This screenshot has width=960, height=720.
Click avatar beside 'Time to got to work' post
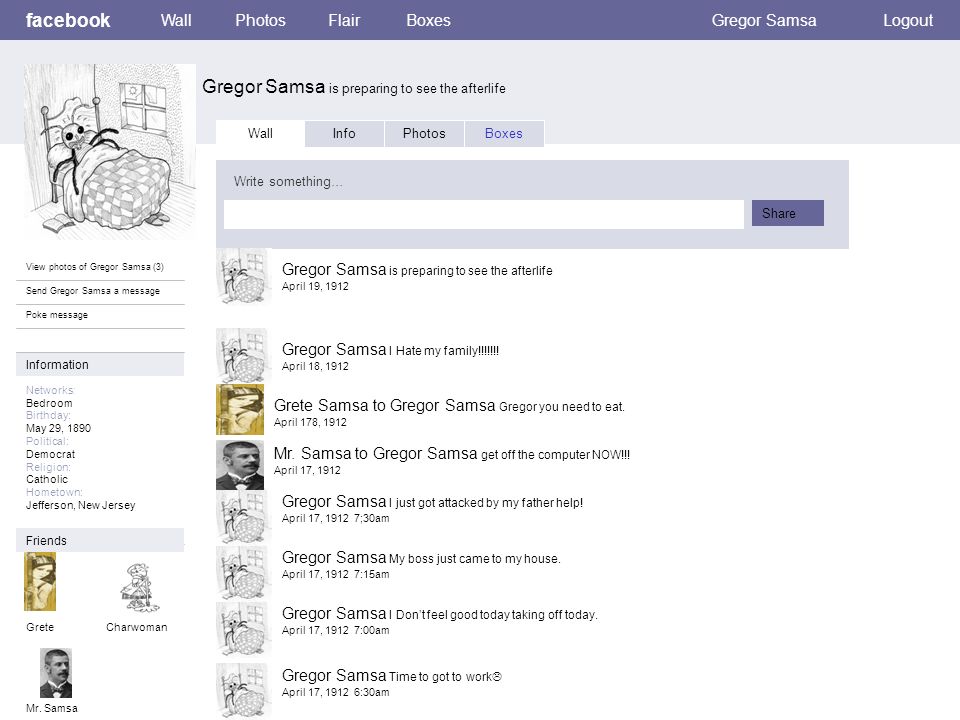click(243, 690)
